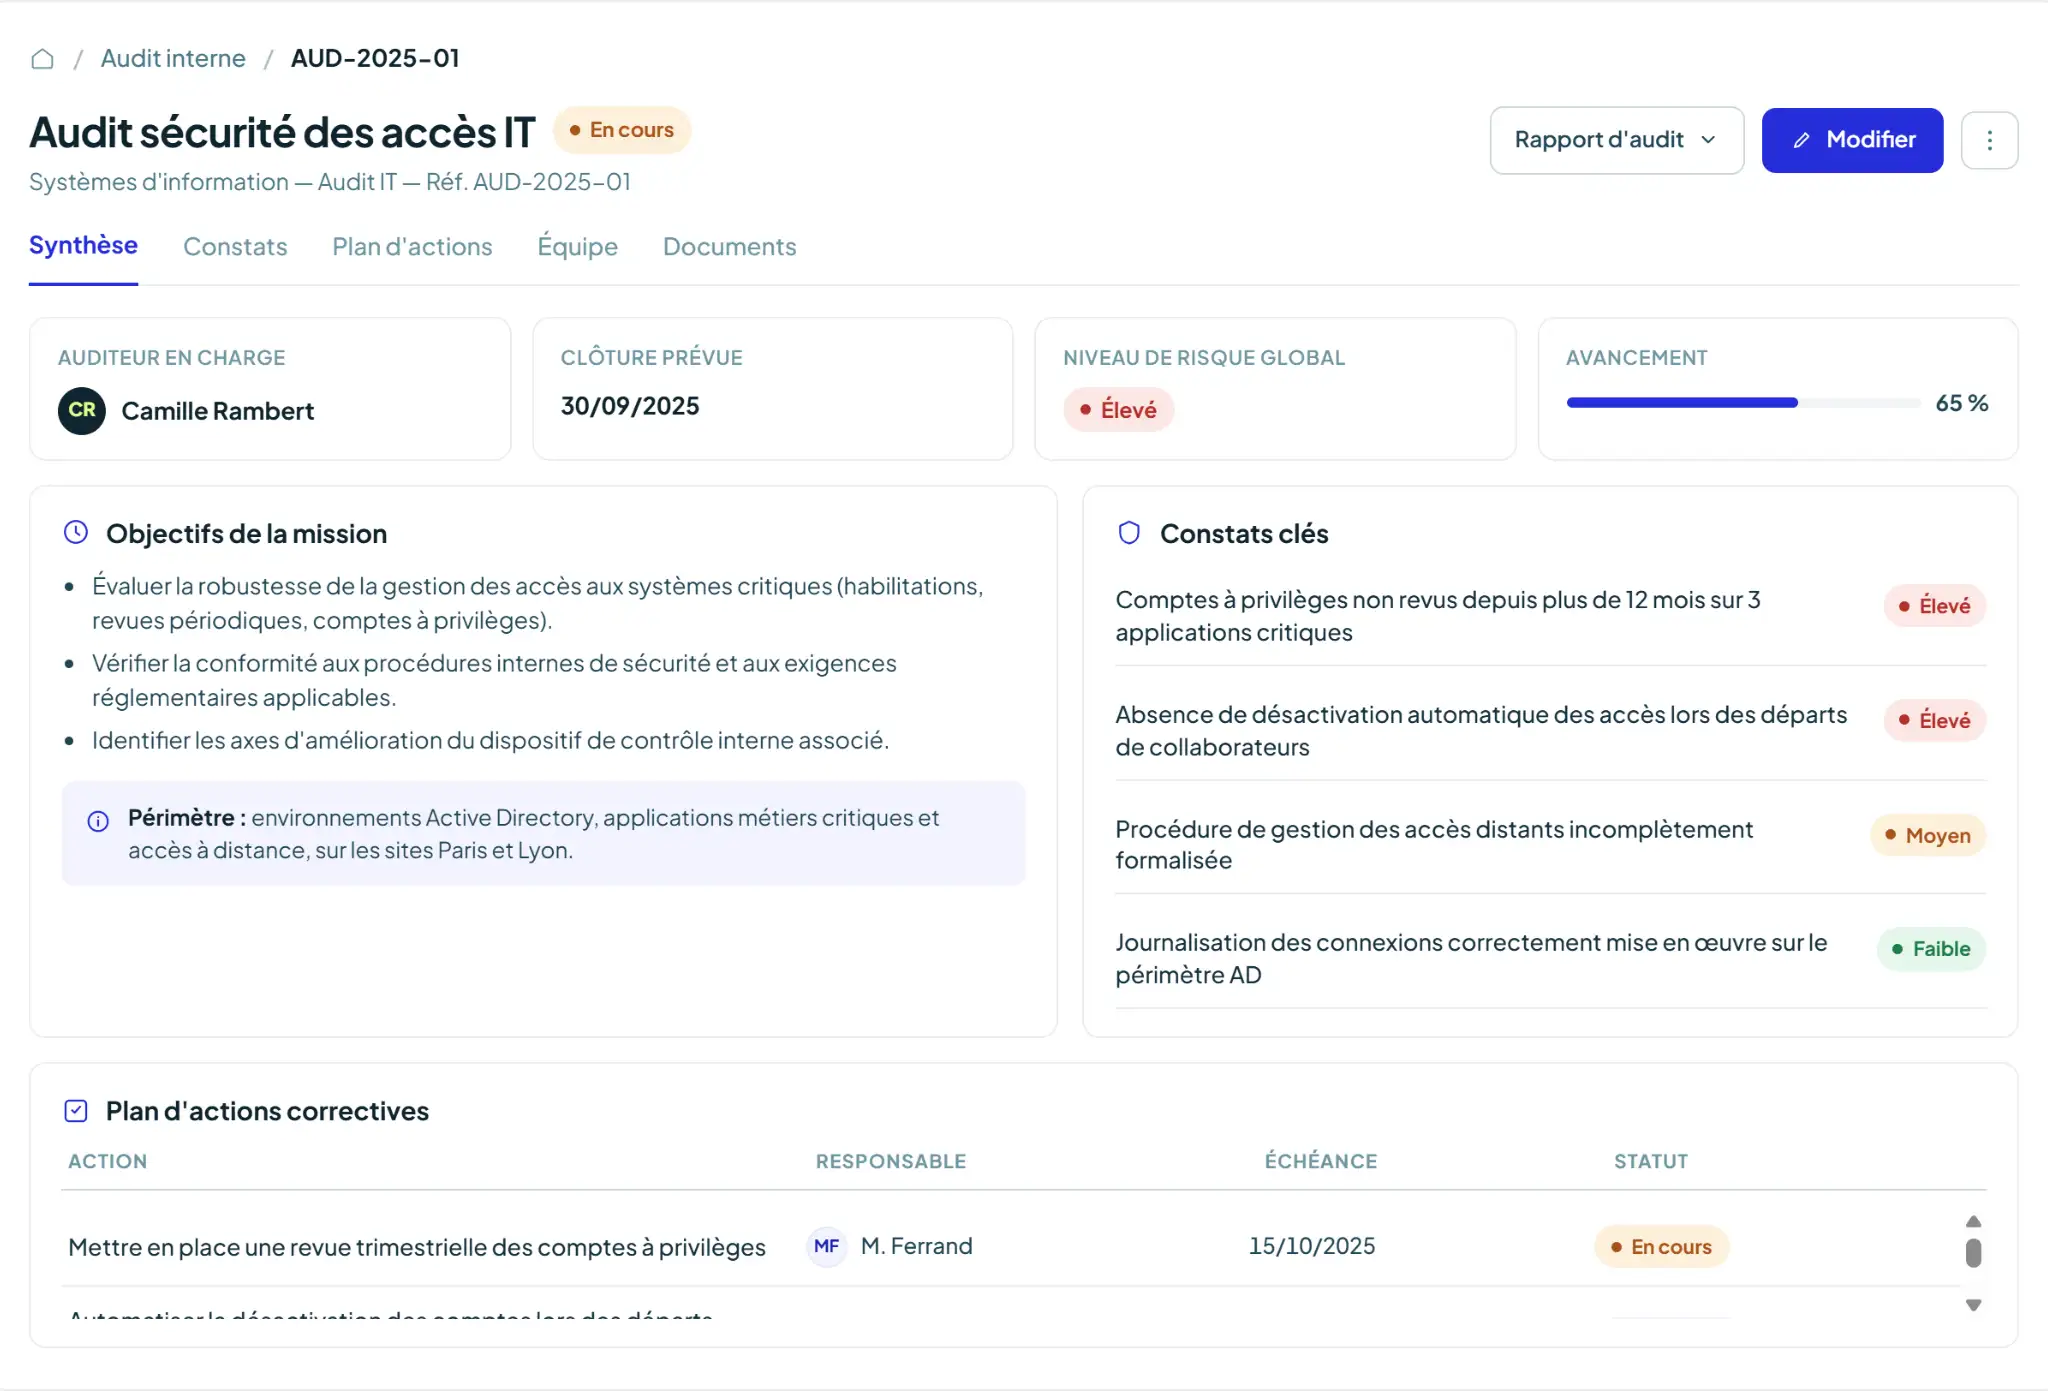Click the En cours status in the action row
The image size is (2048, 1391).
1661,1247
